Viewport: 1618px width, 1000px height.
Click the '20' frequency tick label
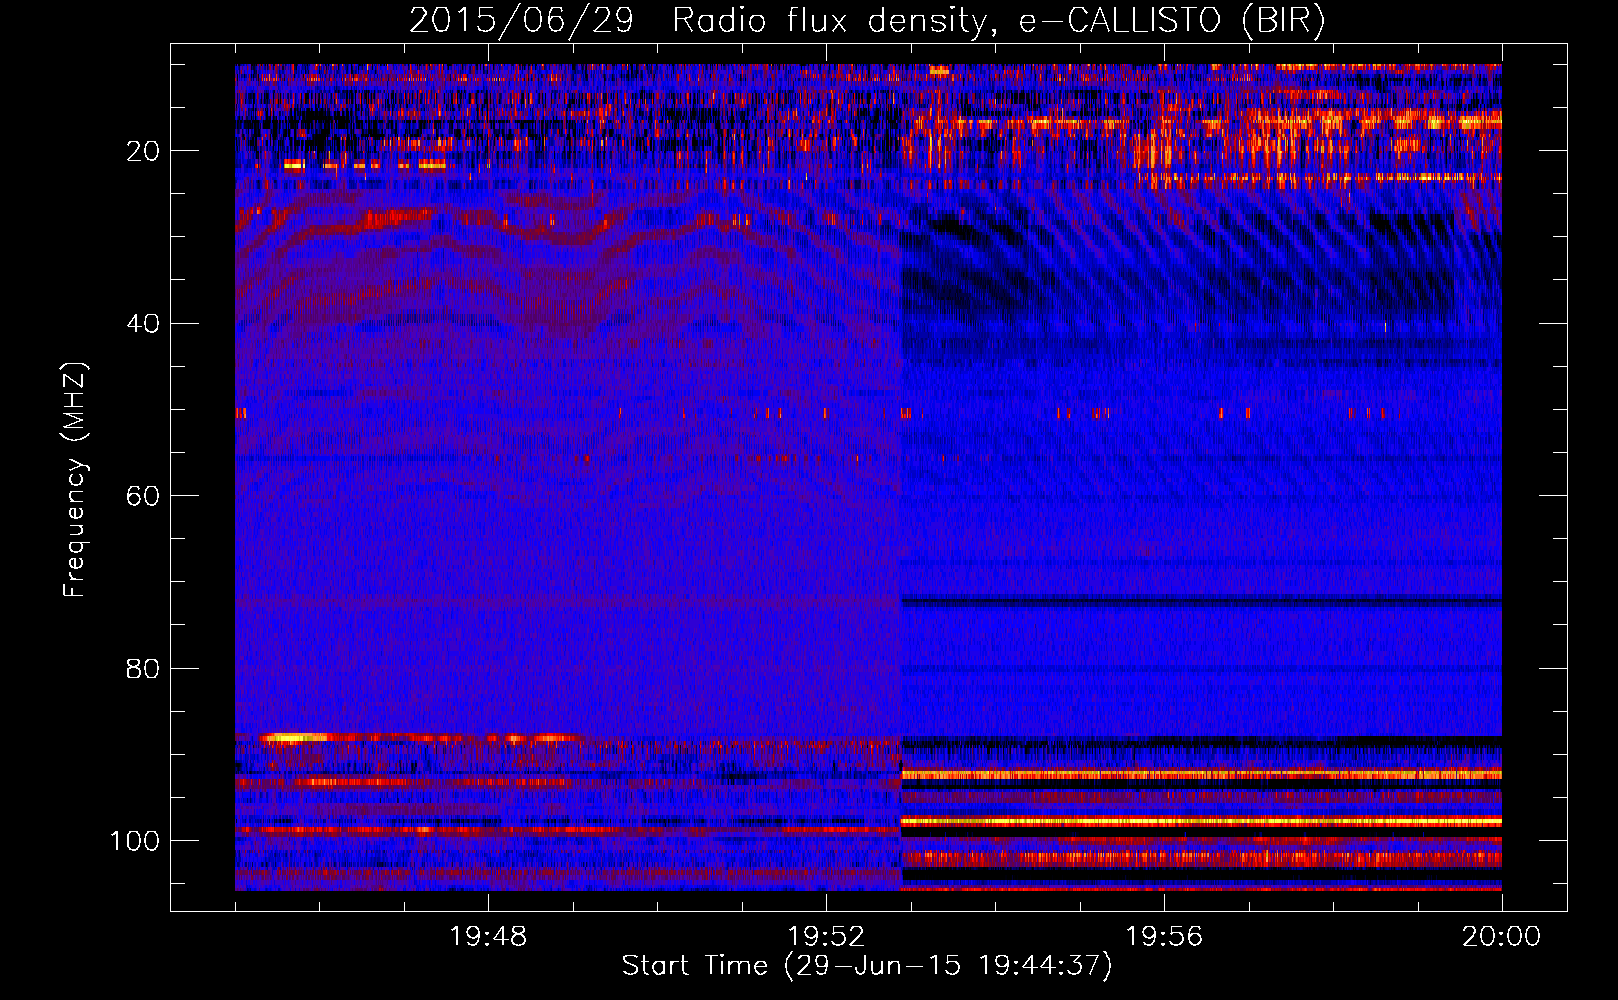point(144,151)
